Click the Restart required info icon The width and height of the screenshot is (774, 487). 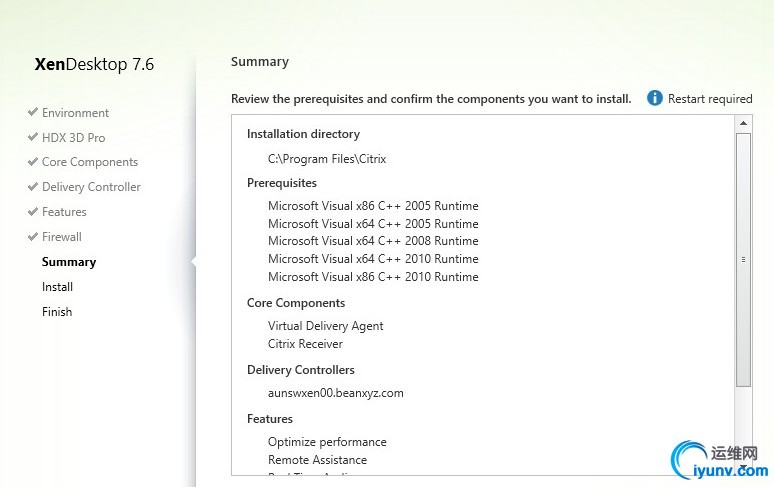655,98
